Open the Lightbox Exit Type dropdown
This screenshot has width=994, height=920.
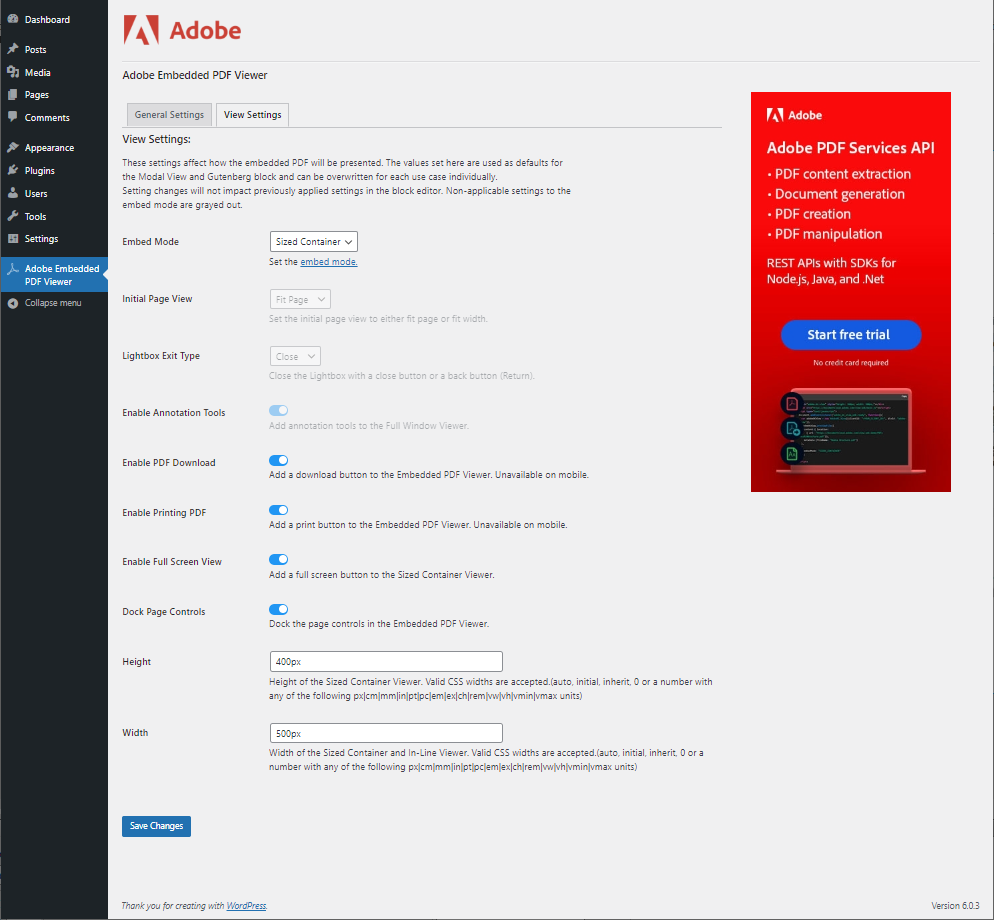[x=295, y=356]
